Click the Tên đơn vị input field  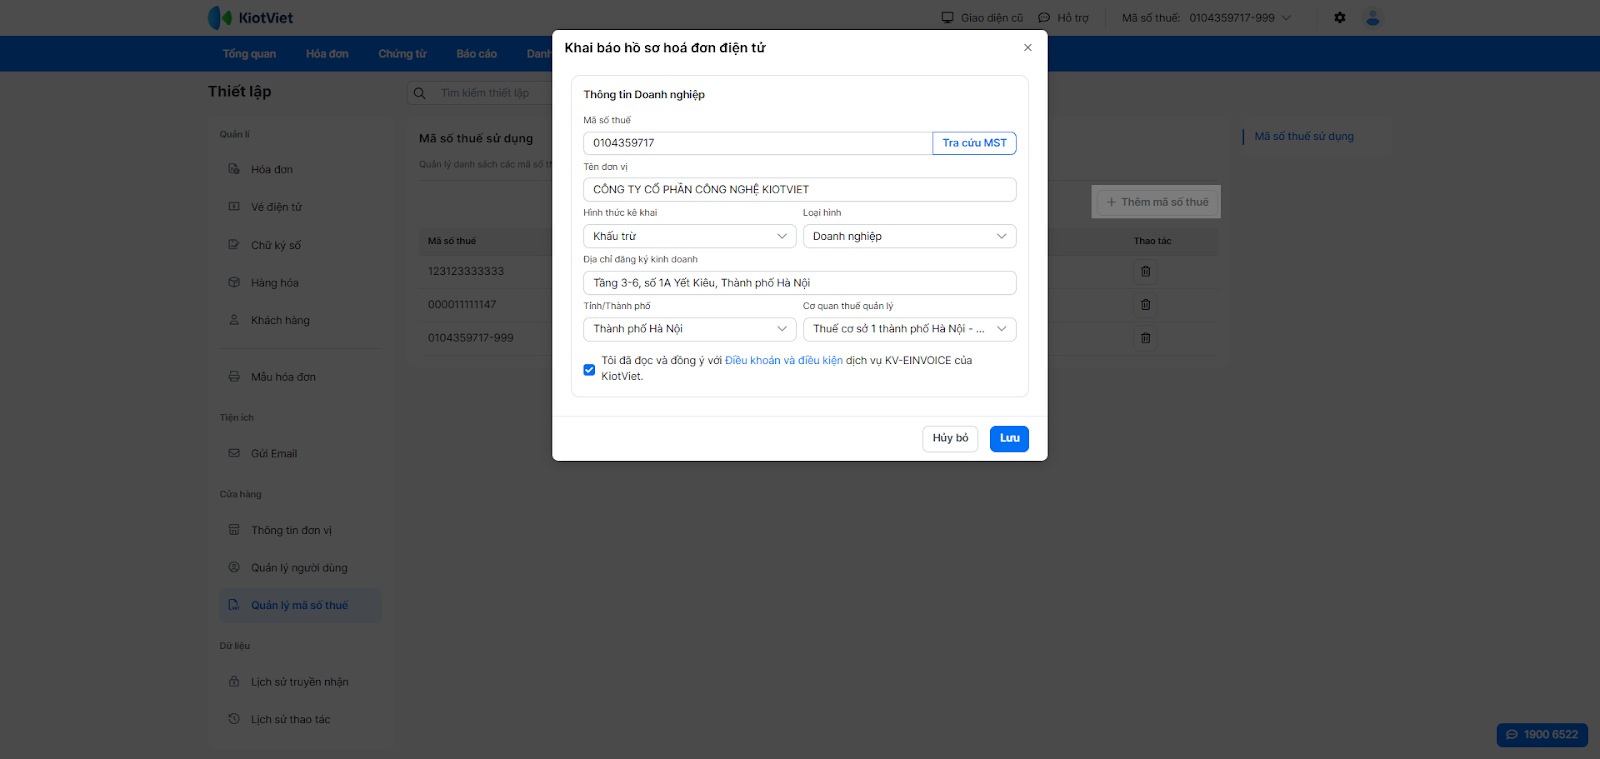pos(799,190)
